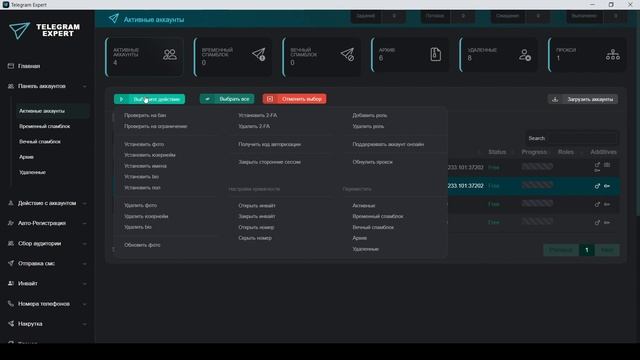Screen dimensions: 640x360
Task: Click the file icon on Архив card
Action: (x=436, y=54)
